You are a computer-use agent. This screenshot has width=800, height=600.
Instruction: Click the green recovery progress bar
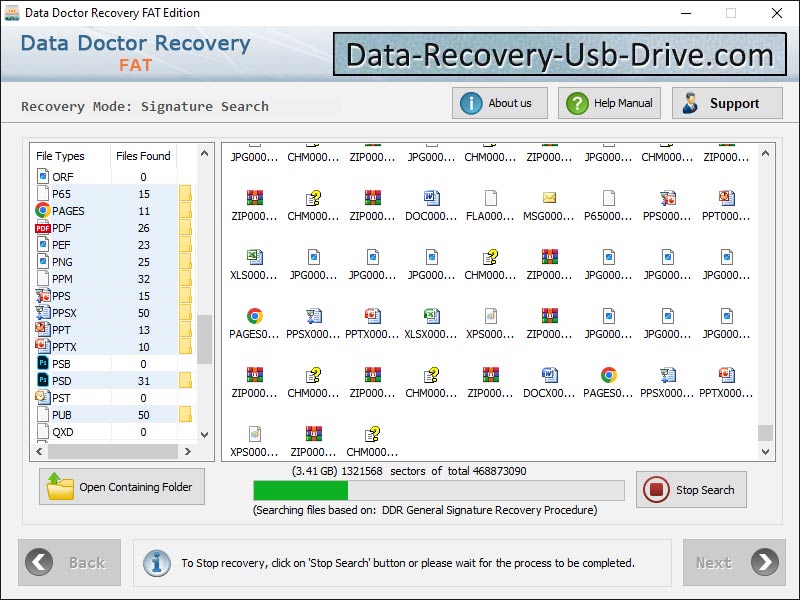pos(300,490)
